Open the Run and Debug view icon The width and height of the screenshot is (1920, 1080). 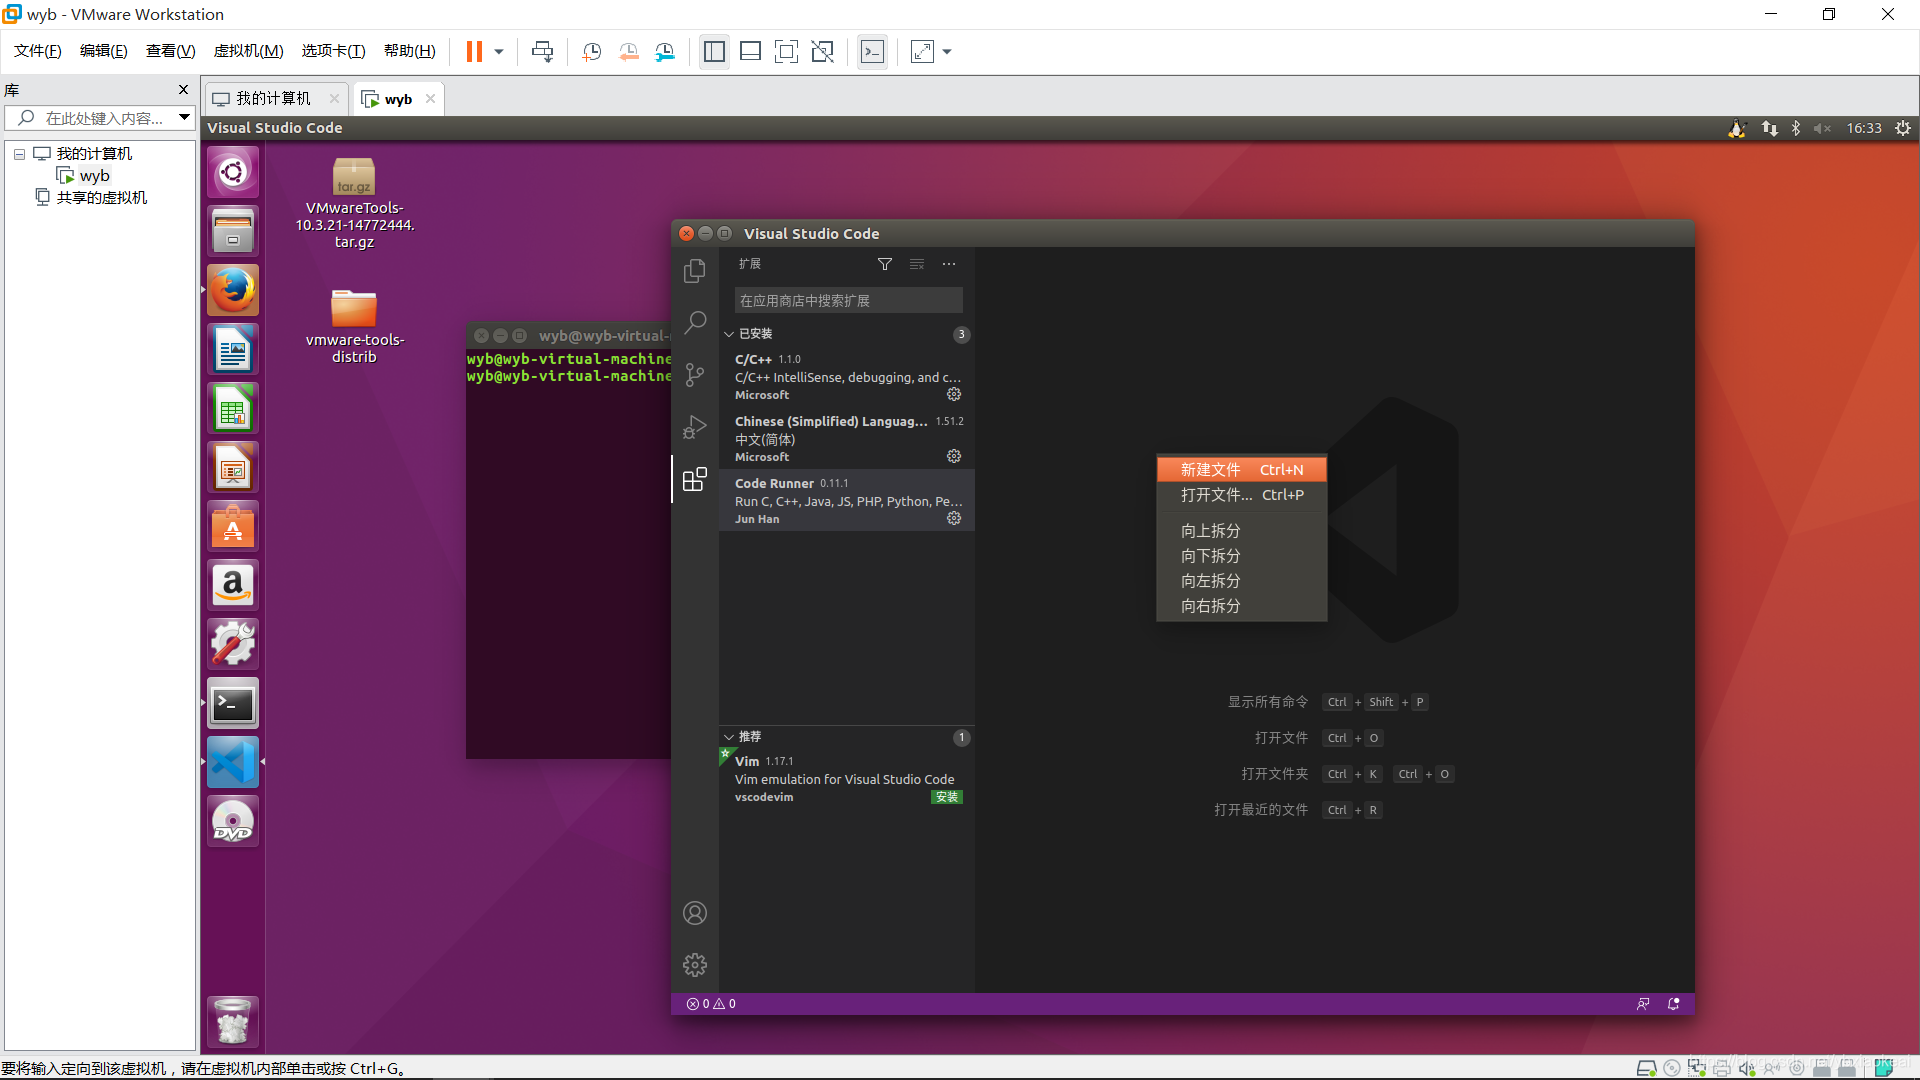tap(694, 427)
